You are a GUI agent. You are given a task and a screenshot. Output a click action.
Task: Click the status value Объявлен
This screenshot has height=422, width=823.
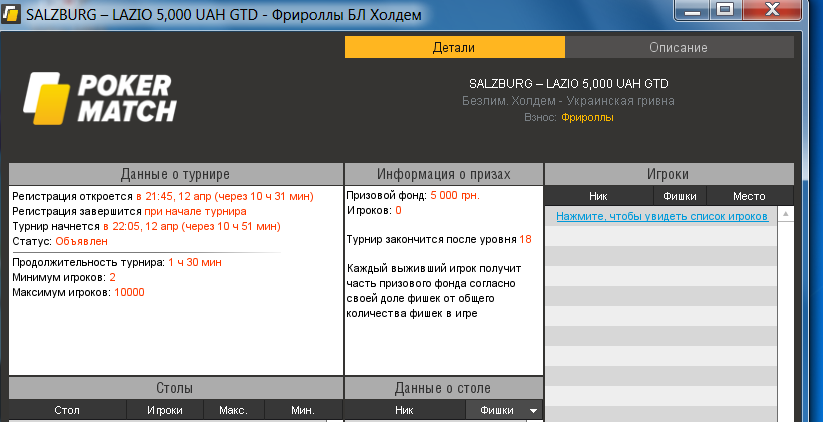tap(81, 241)
